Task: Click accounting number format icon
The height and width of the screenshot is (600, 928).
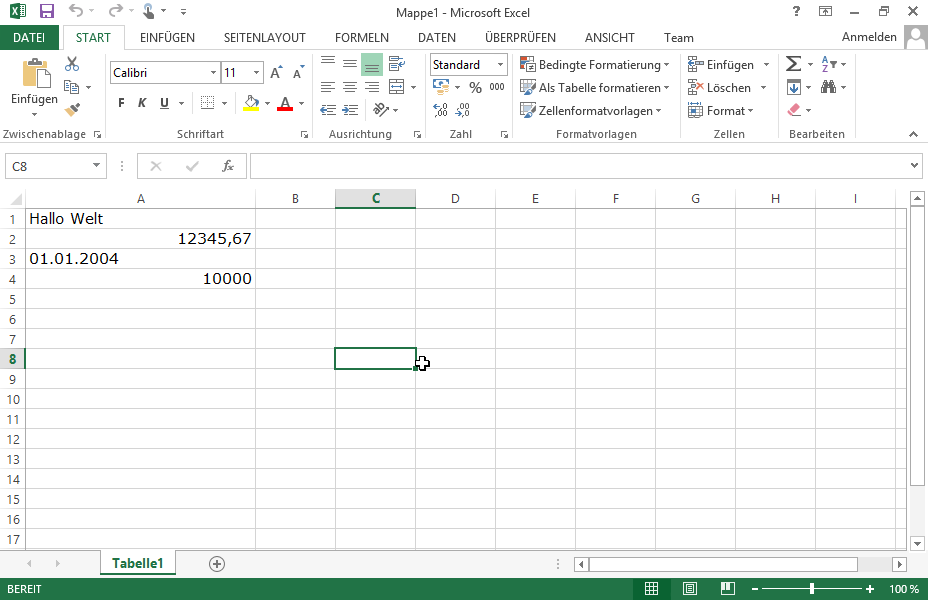Action: (441, 87)
